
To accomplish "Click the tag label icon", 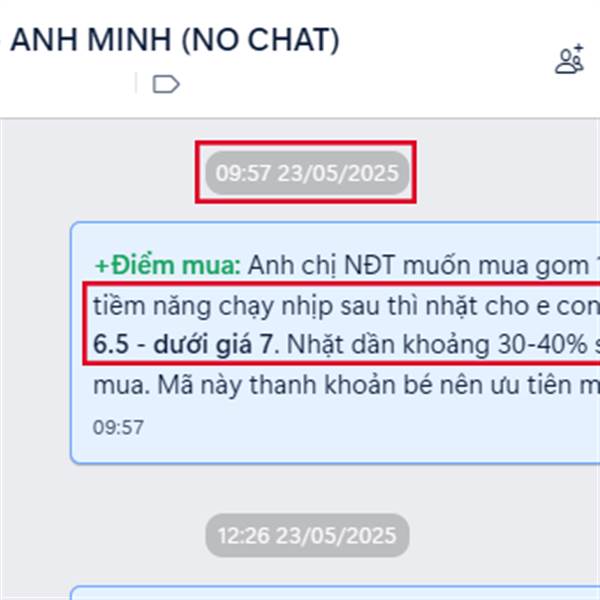I will click(166, 84).
